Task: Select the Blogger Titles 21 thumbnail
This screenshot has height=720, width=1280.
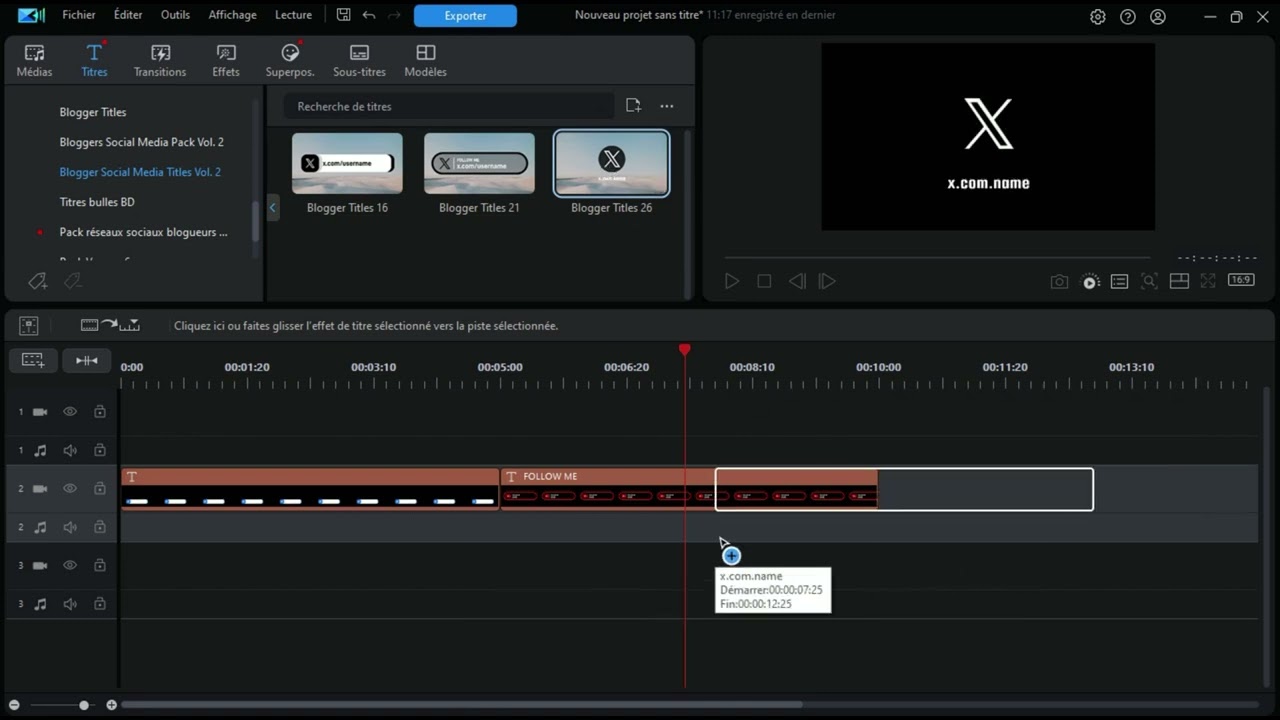Action: 479,163
